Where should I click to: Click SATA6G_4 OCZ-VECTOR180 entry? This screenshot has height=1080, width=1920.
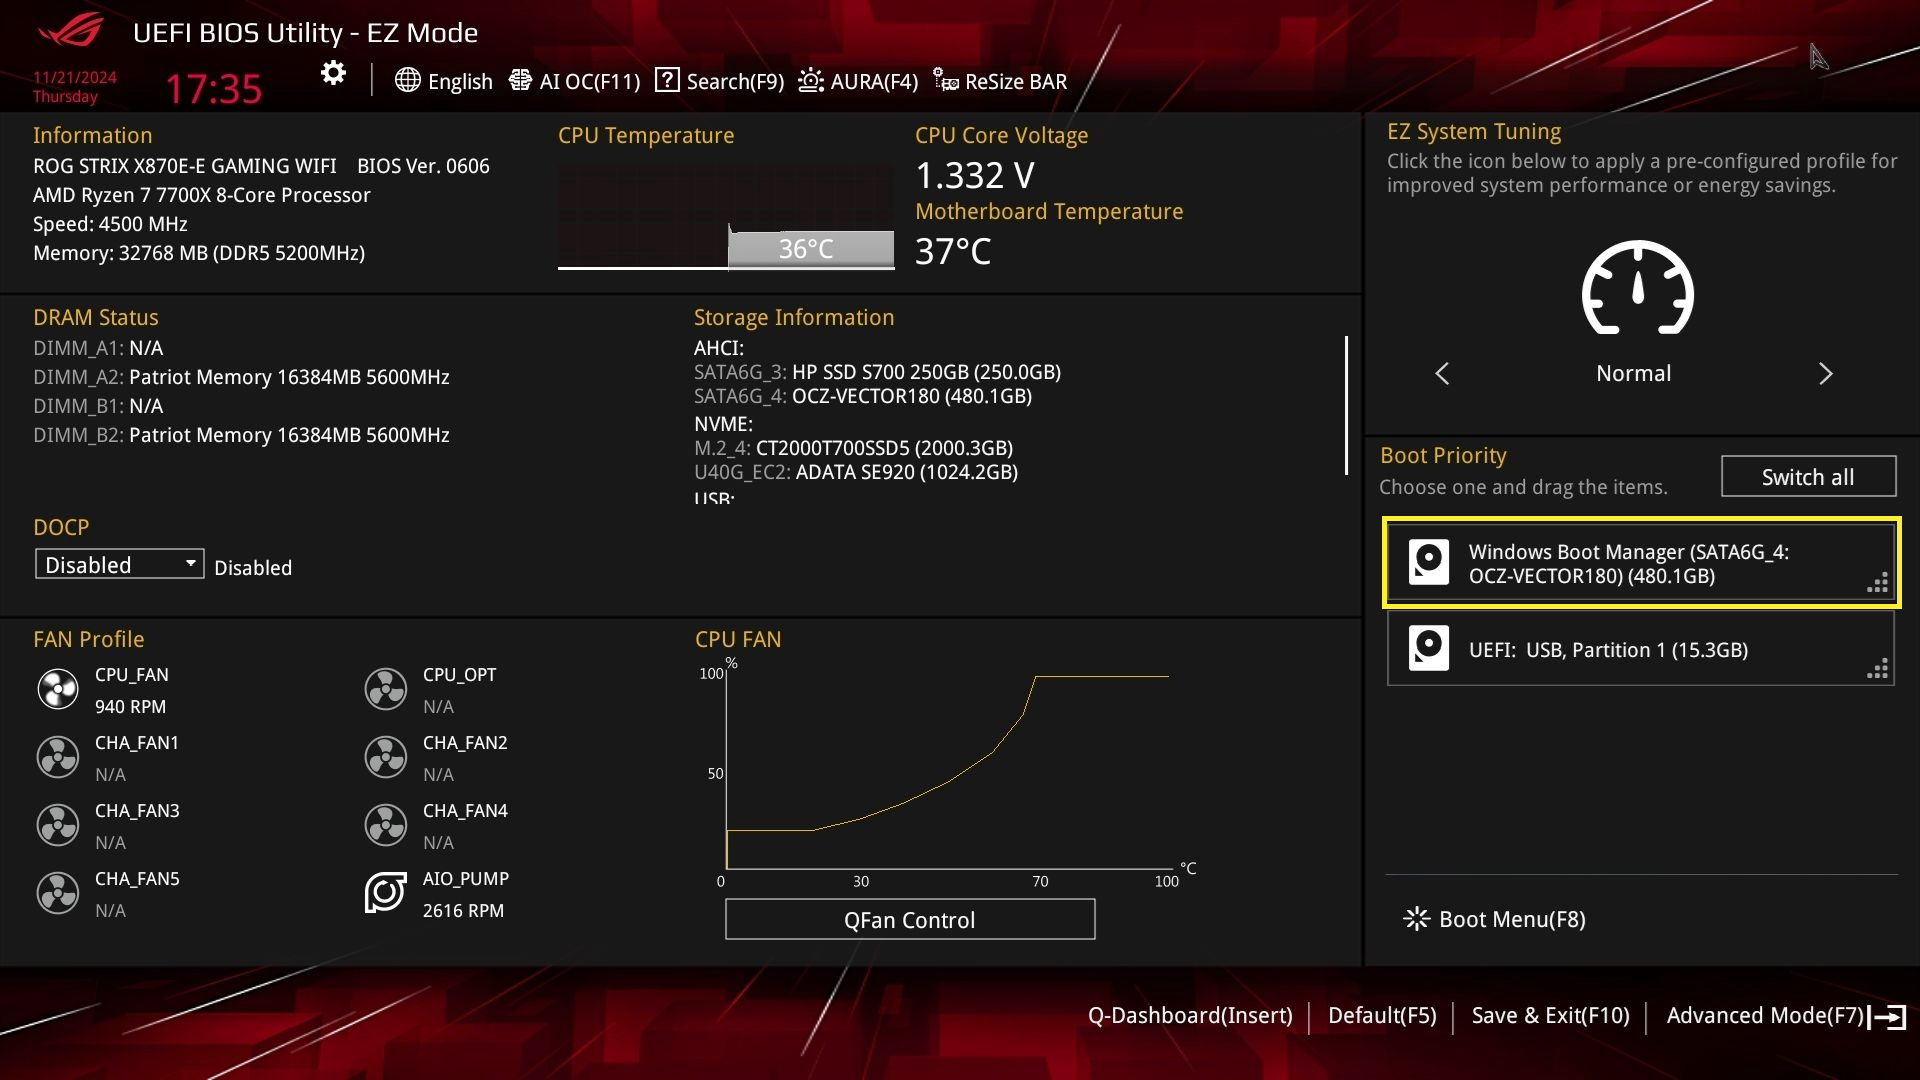coord(863,396)
